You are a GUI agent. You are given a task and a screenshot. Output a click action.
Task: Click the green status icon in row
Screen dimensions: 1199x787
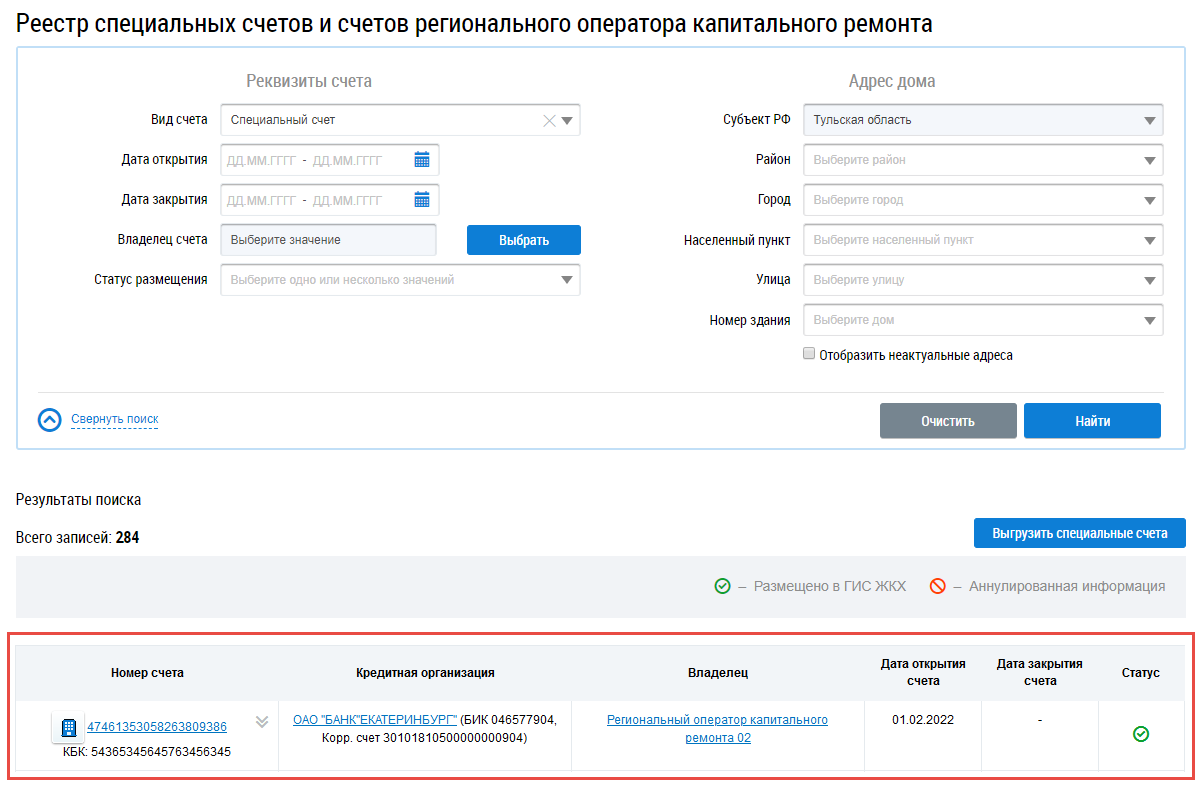1140,734
